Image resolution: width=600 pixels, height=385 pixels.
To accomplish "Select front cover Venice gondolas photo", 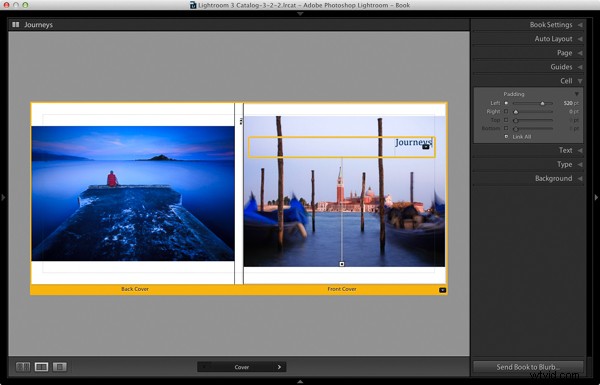I will click(x=344, y=191).
